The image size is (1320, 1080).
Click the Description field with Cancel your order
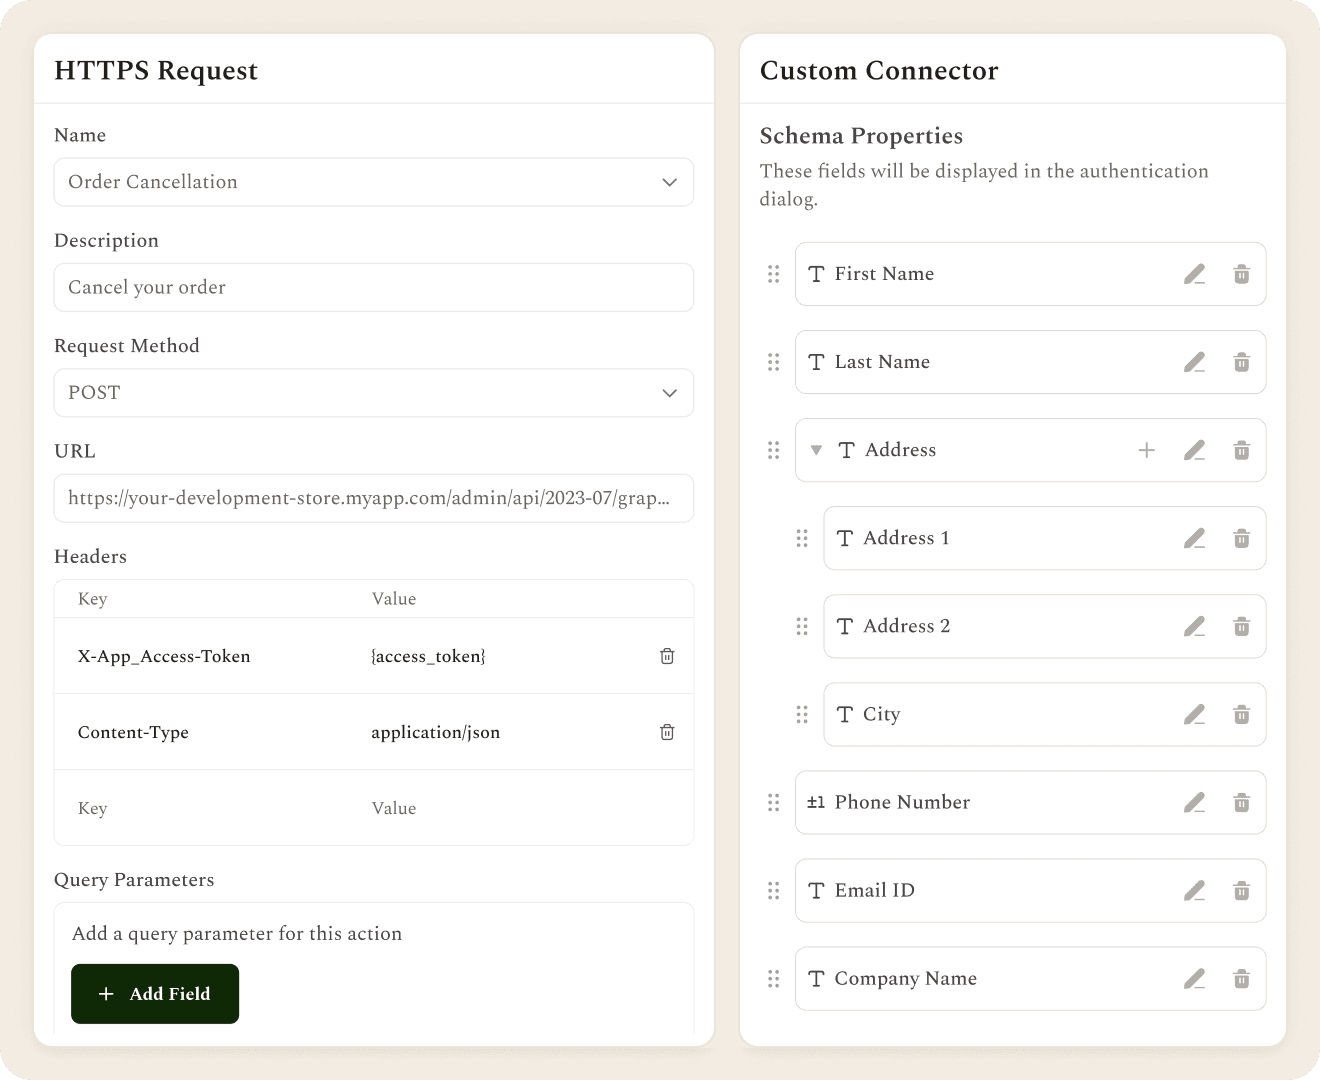[374, 287]
